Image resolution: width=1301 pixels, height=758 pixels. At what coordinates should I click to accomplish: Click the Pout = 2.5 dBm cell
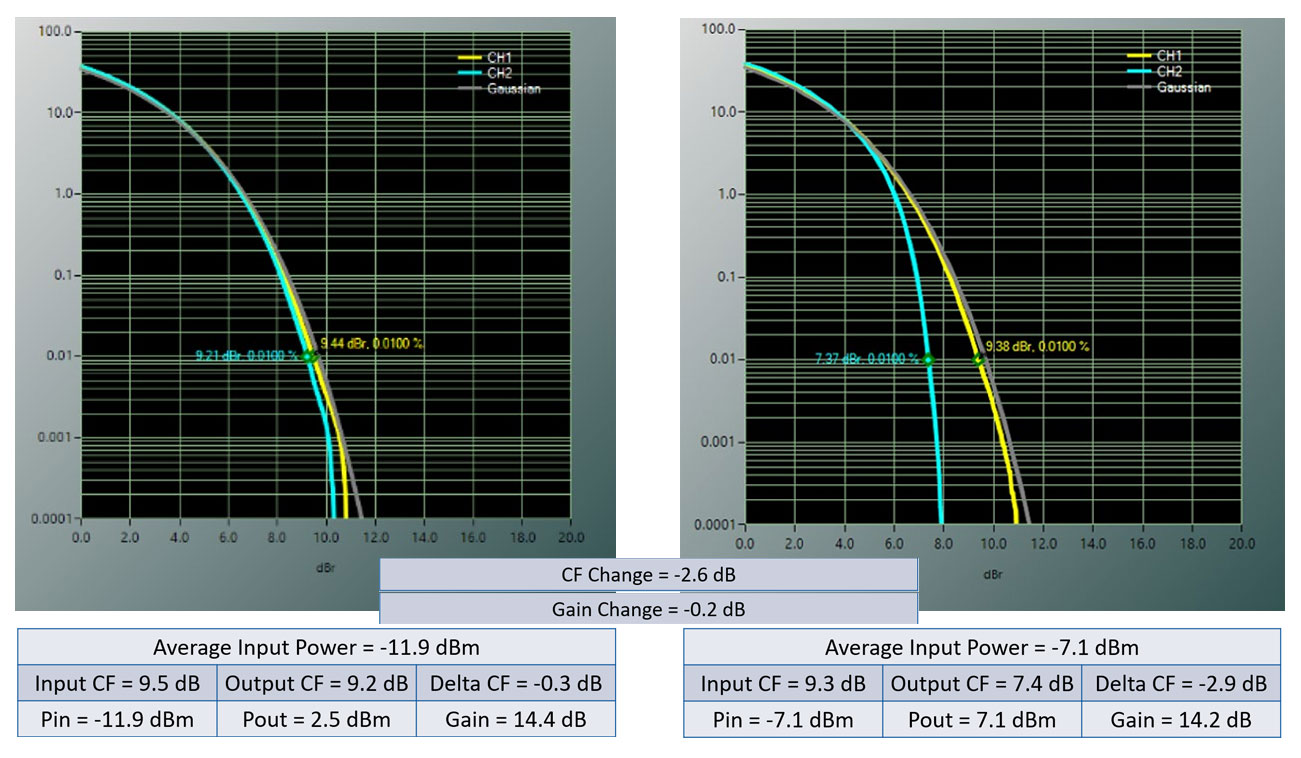point(316,720)
